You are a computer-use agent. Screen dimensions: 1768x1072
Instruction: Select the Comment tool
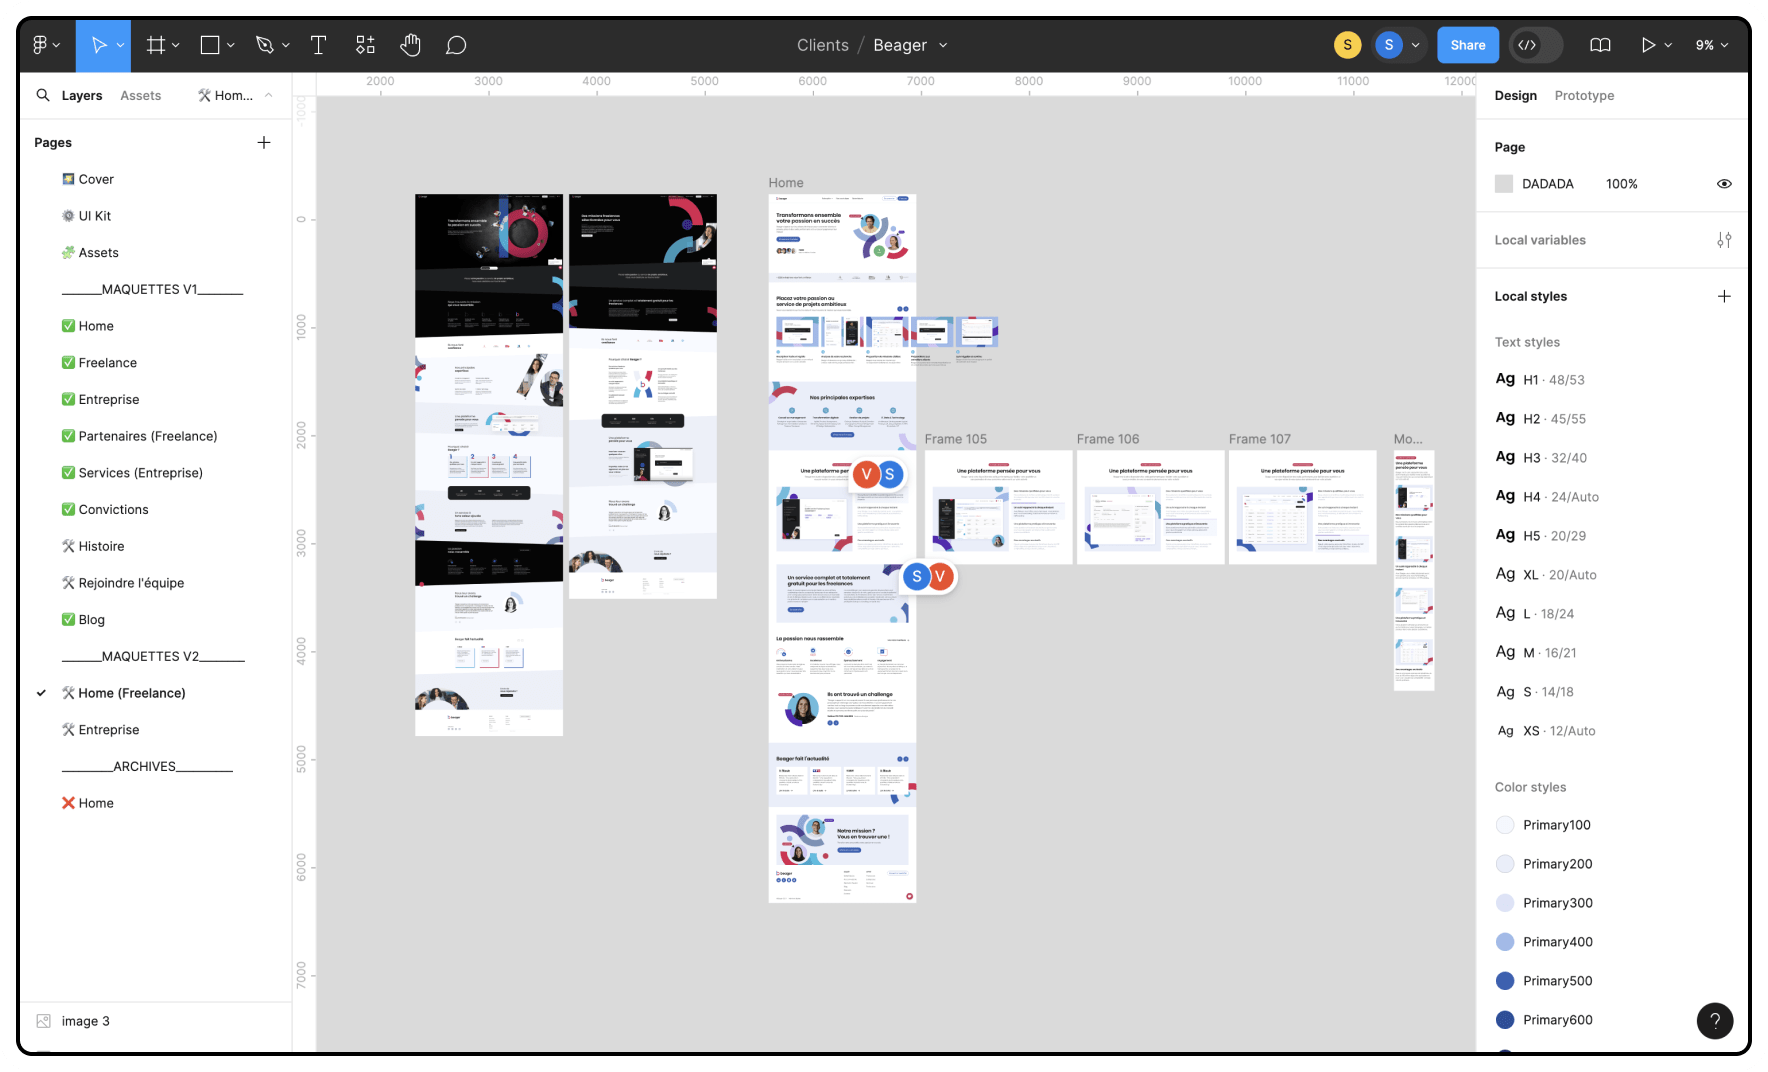tap(456, 45)
